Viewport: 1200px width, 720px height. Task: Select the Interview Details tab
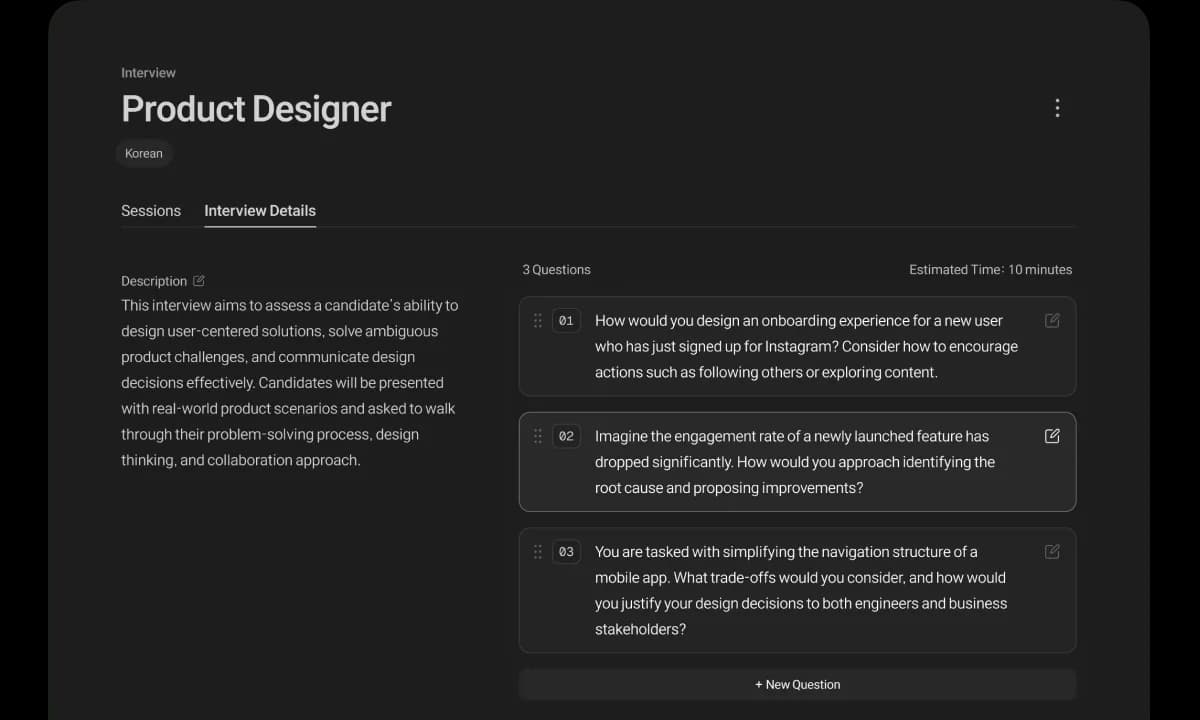[x=260, y=211]
